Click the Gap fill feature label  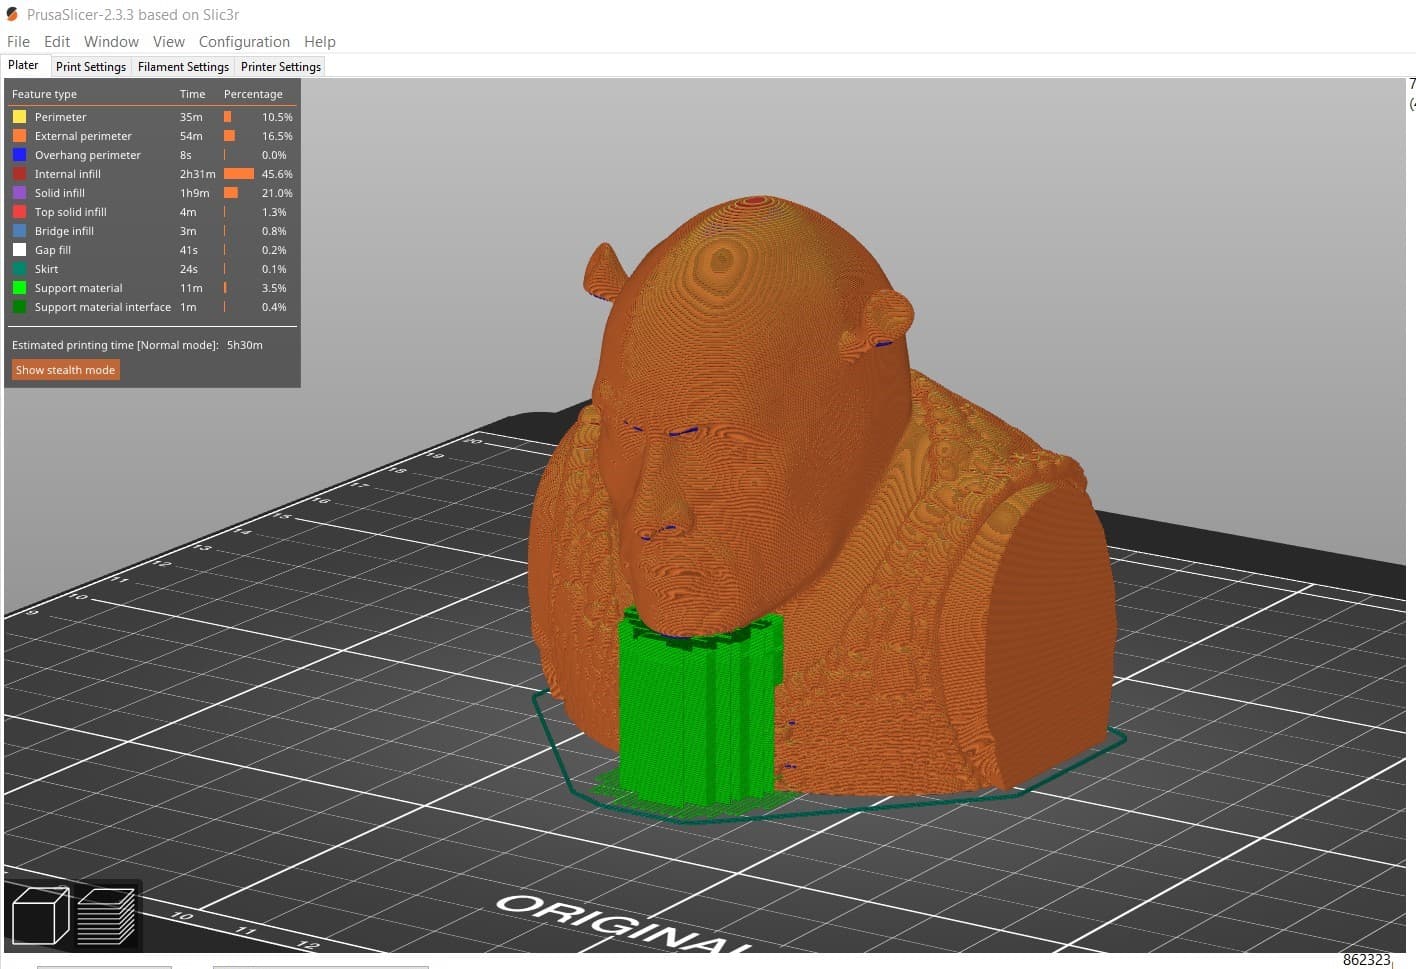[53, 250]
